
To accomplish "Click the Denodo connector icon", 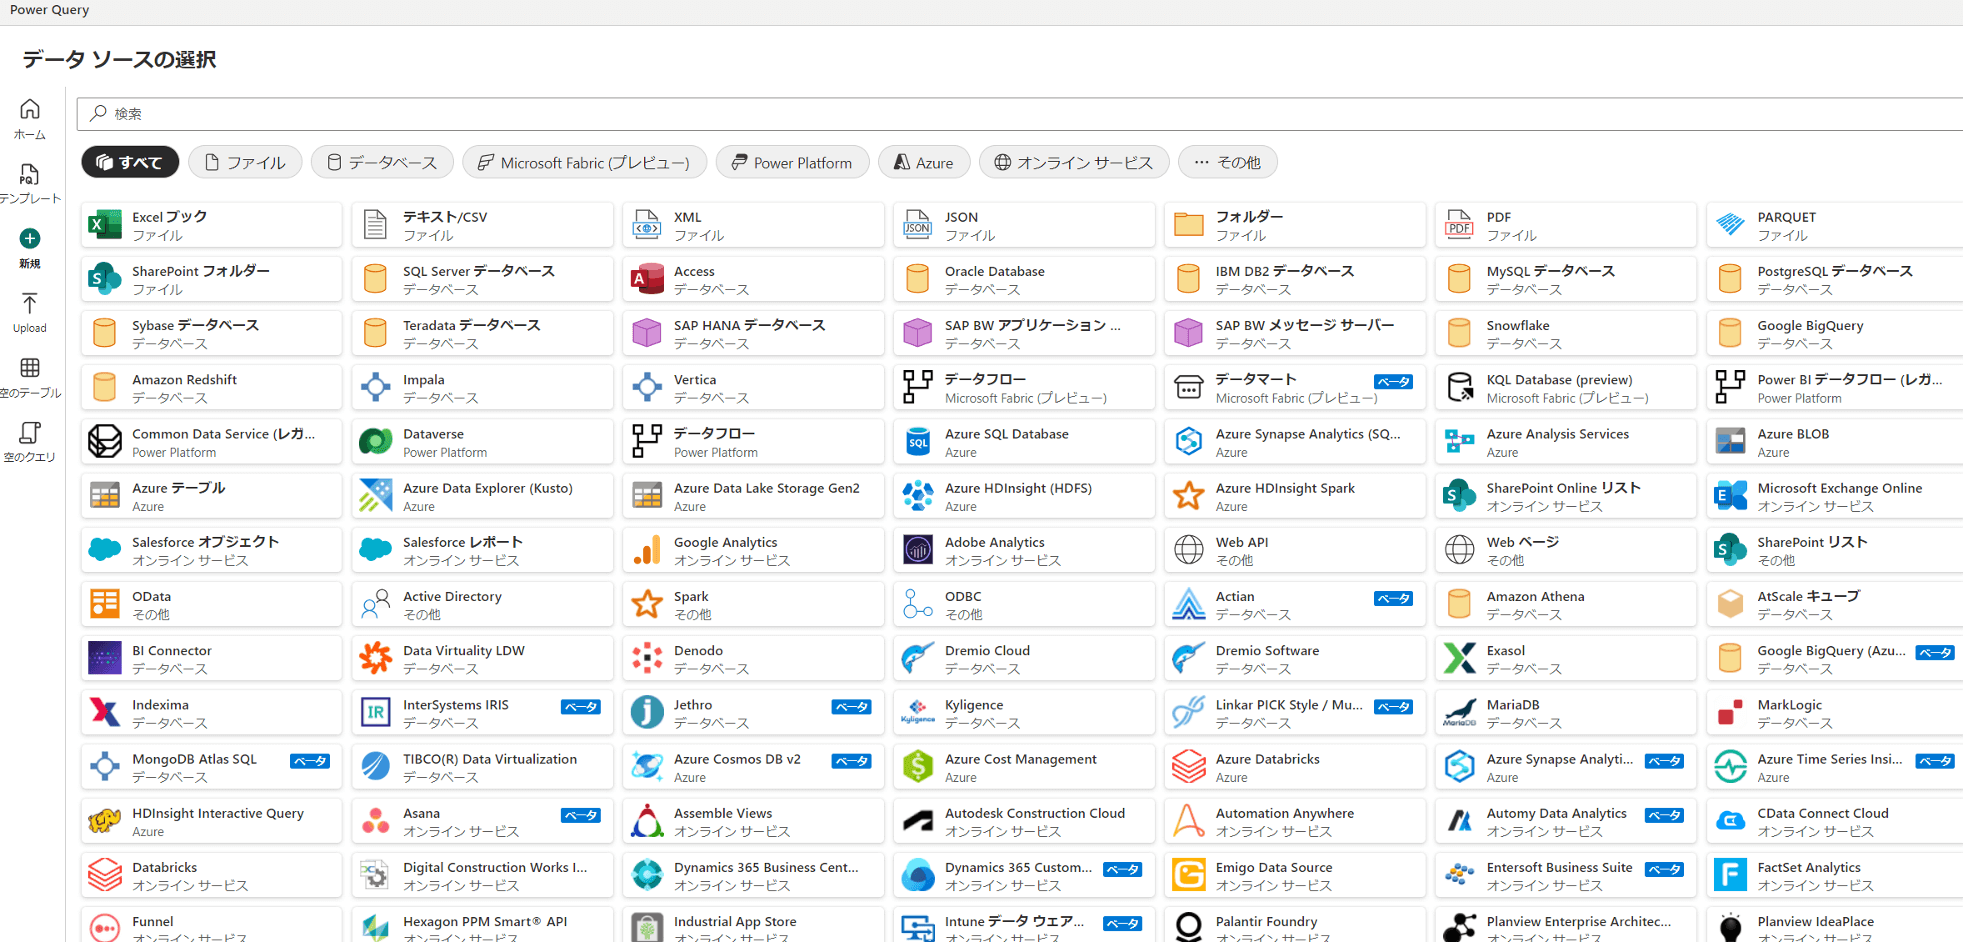I will coord(647,657).
